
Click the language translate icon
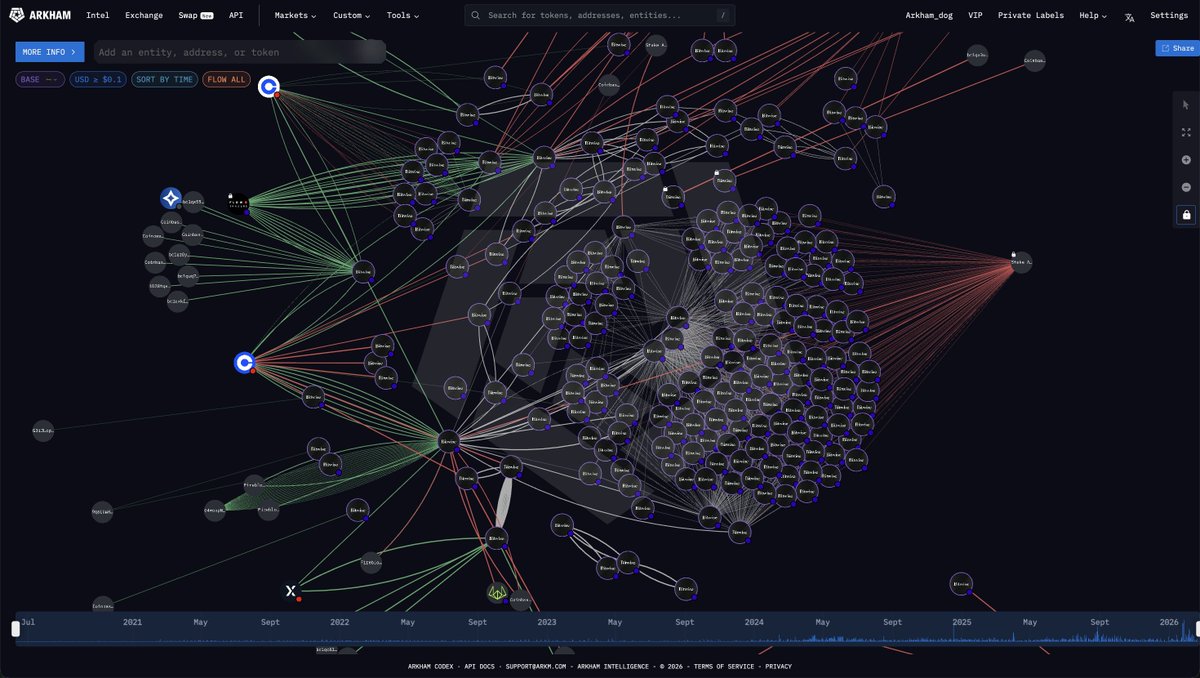click(x=1129, y=16)
